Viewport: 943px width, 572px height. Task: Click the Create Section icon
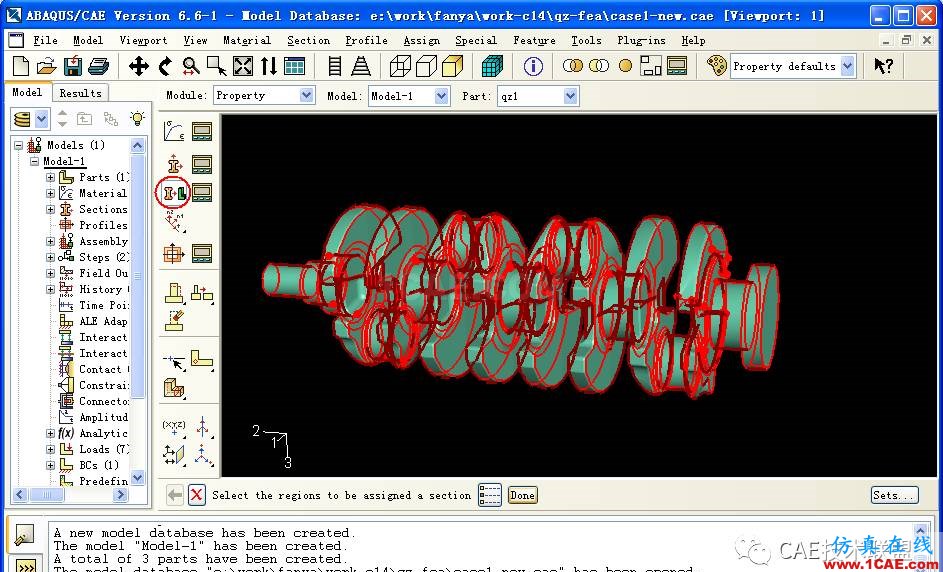174,163
